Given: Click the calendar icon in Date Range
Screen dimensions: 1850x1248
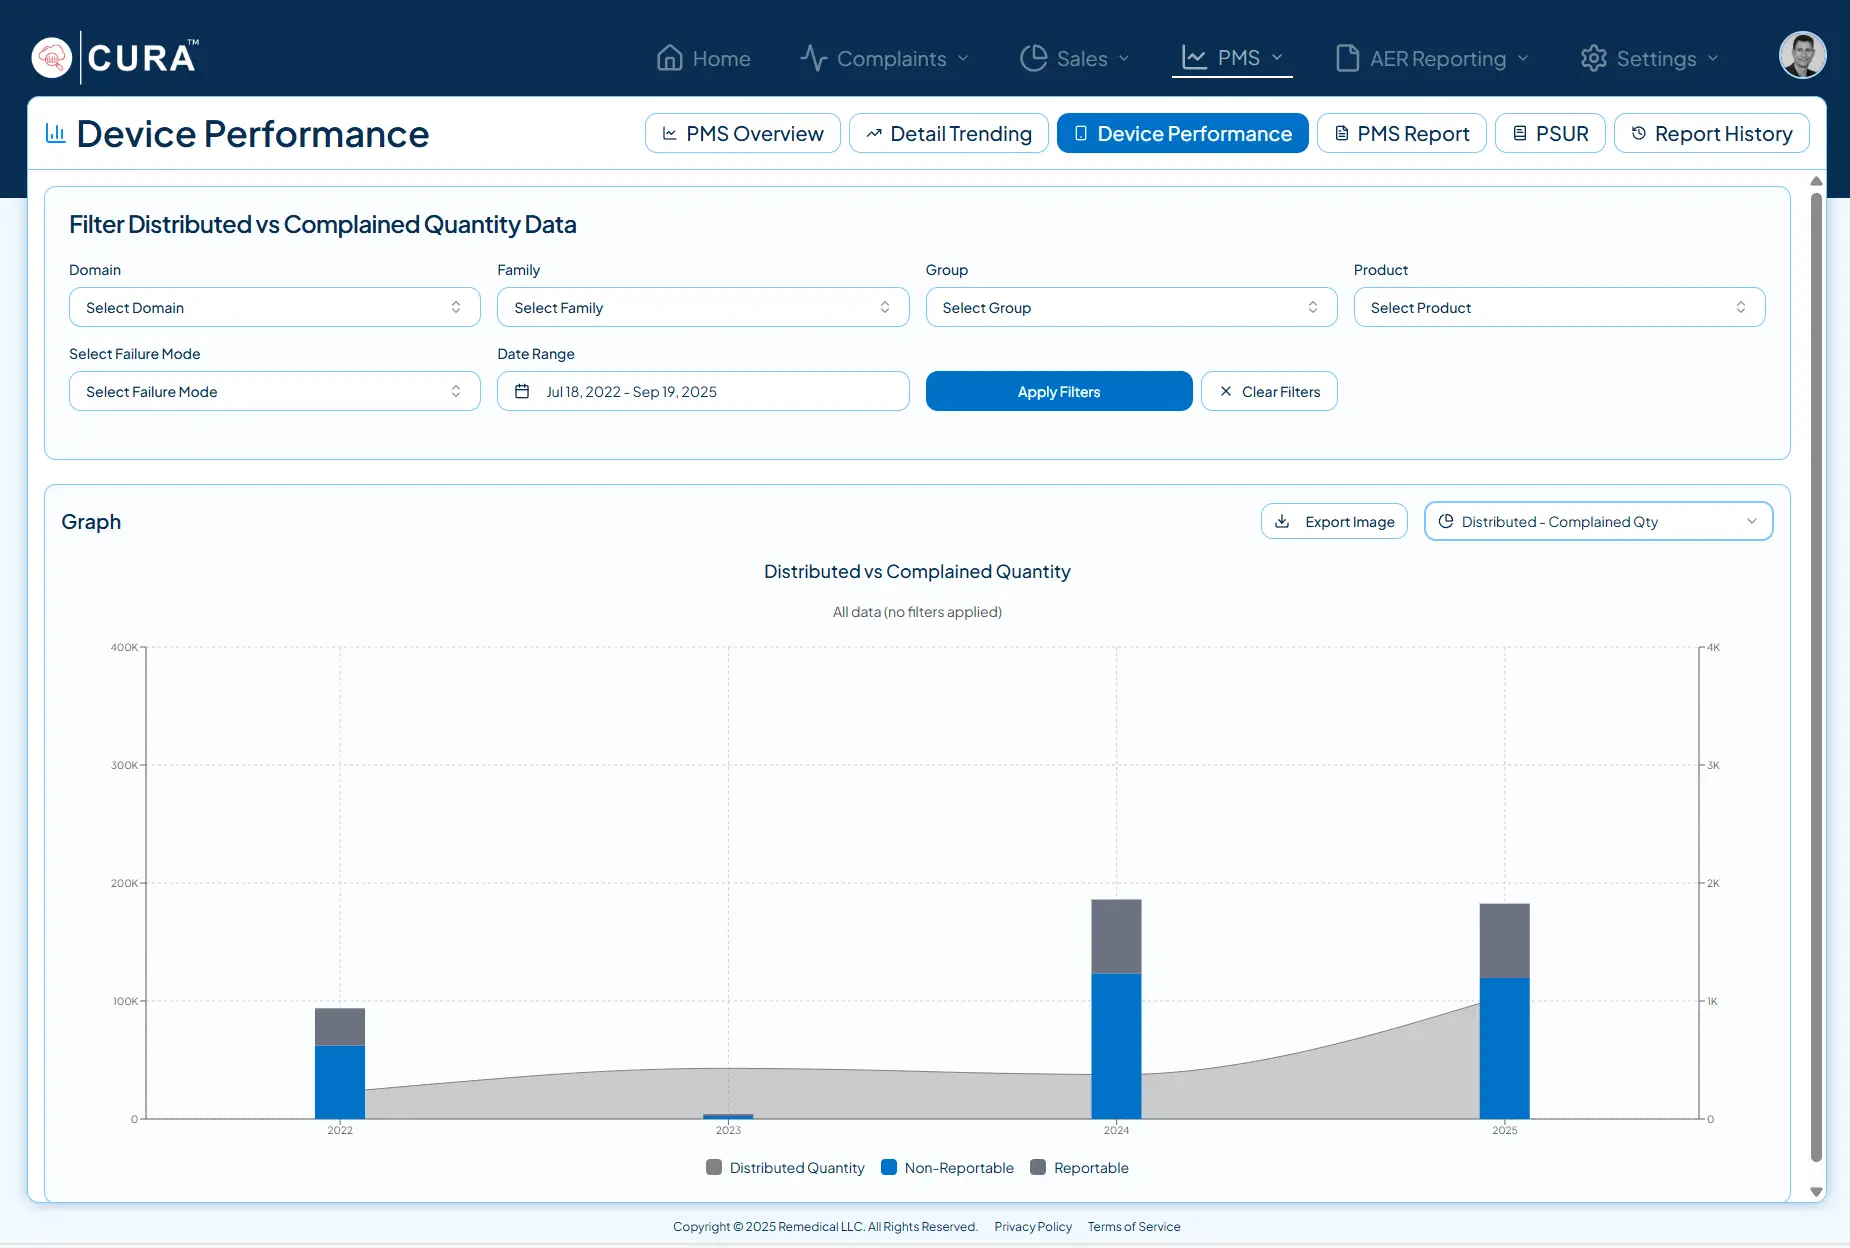Looking at the screenshot, I should [x=522, y=392].
